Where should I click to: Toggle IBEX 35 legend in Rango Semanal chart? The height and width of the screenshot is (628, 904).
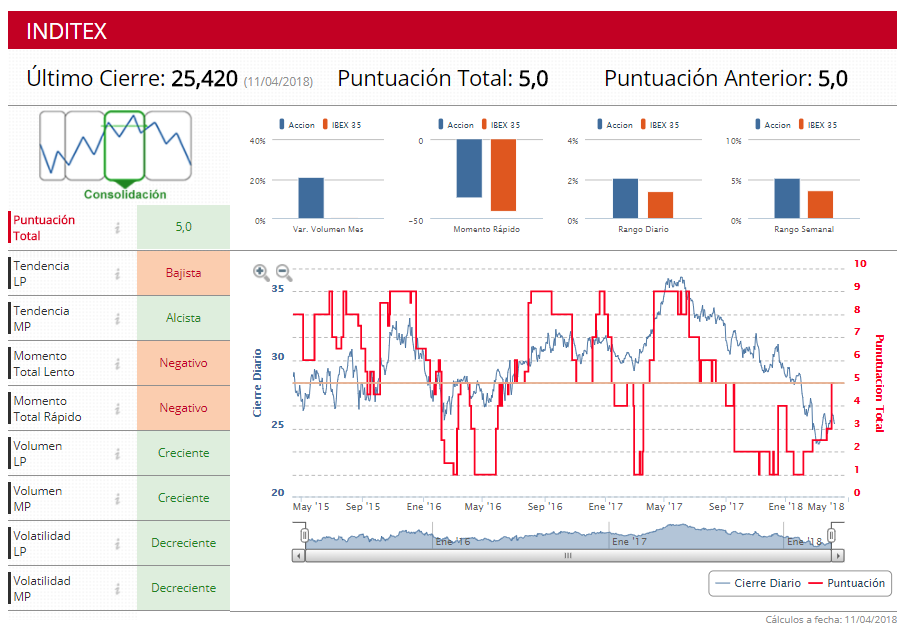click(818, 125)
